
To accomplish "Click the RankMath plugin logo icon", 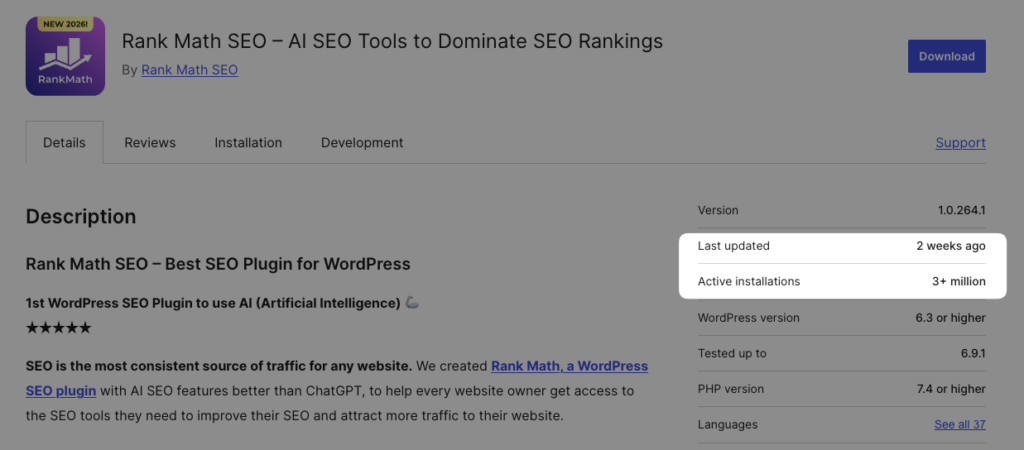I will (x=65, y=56).
